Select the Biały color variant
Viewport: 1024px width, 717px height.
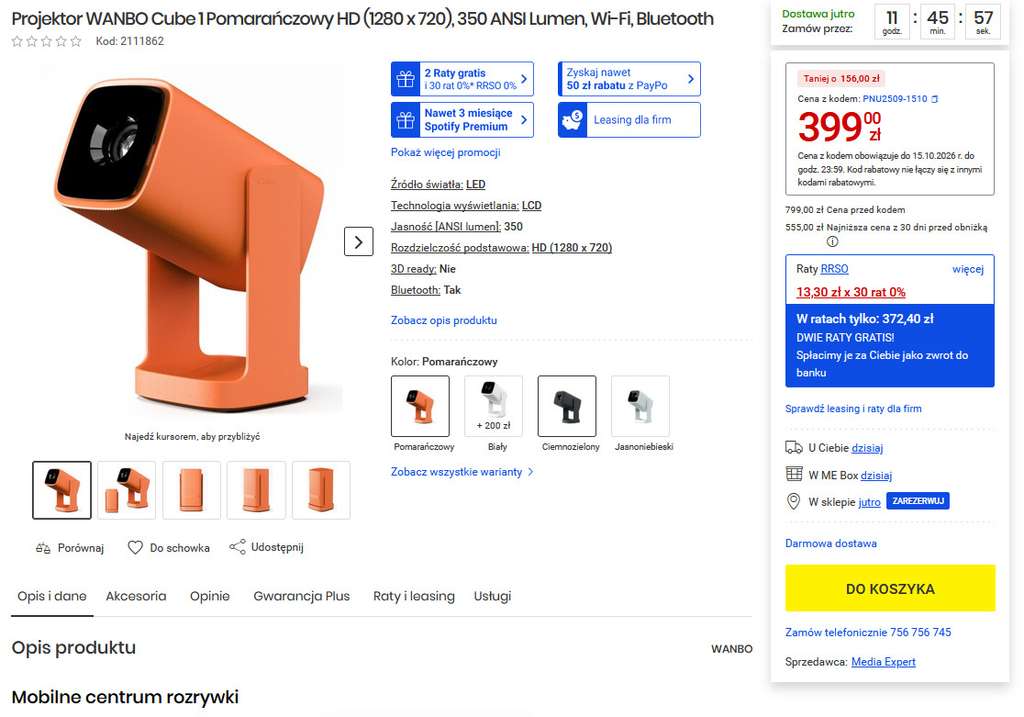click(x=494, y=406)
